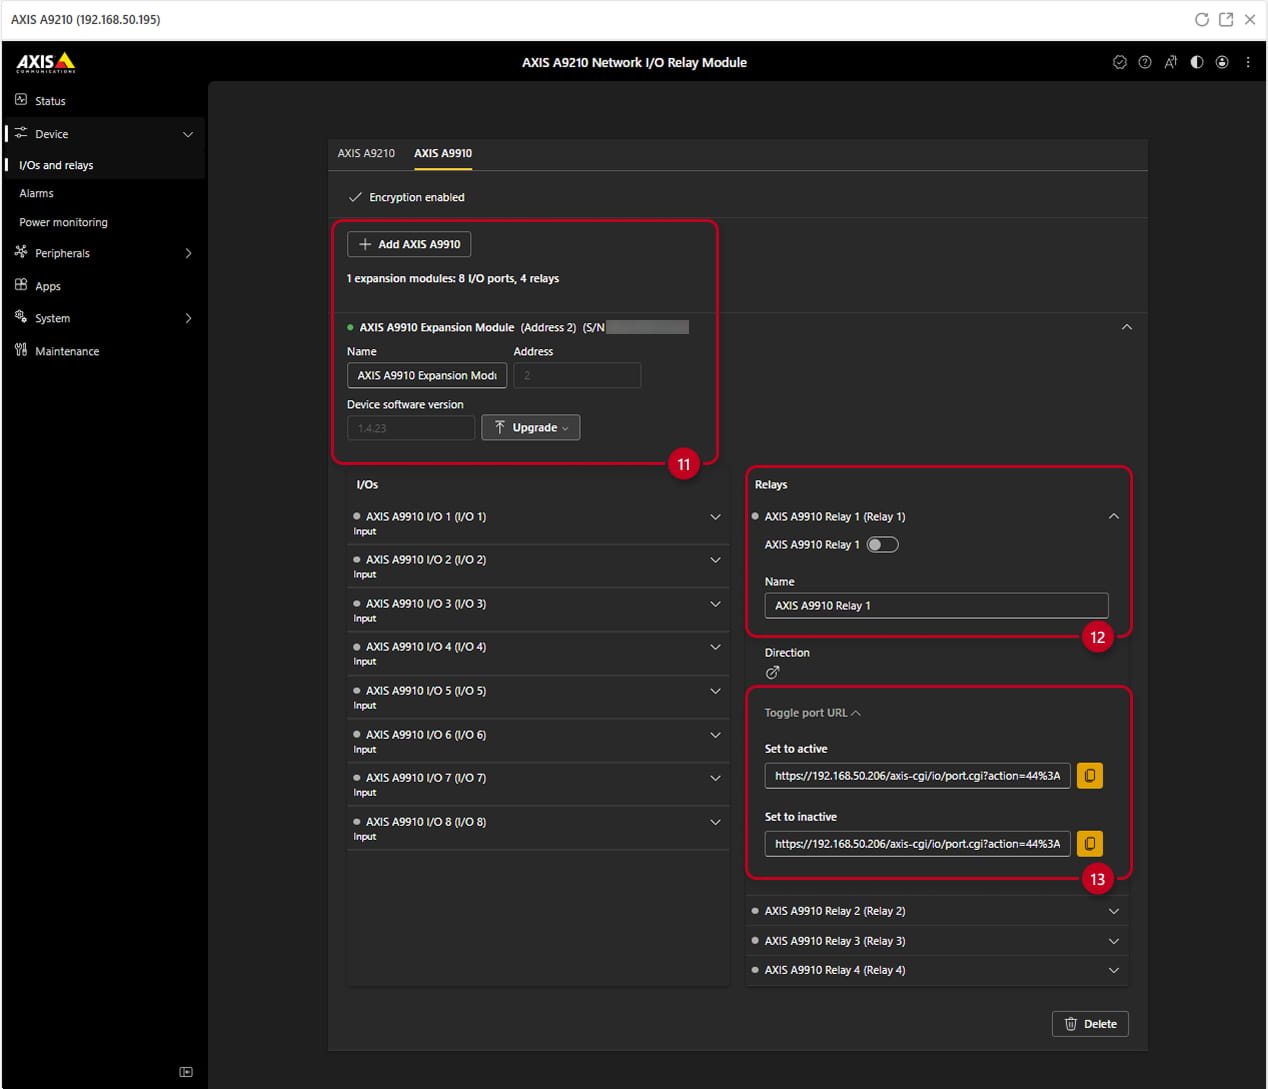Viewport: 1268px width, 1089px height.
Task: Click the 'Encryption enabled' text
Action: 417,197
